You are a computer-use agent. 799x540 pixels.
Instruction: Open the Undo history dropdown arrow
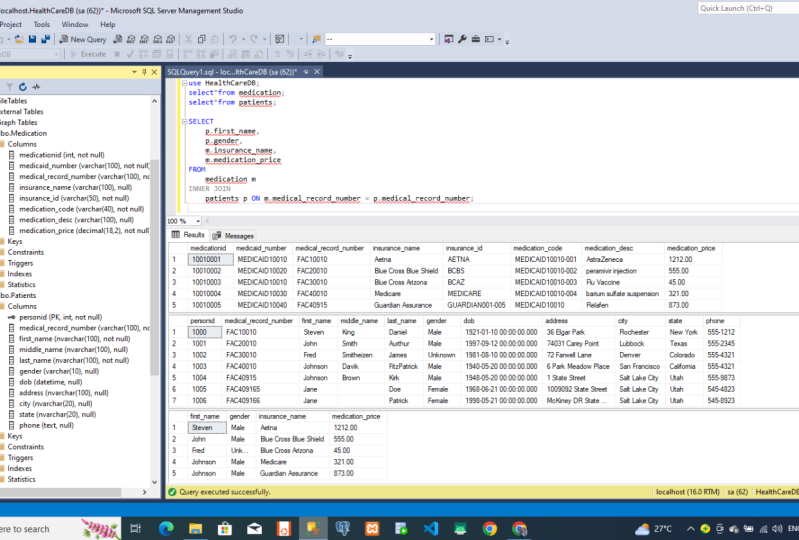coord(243,39)
